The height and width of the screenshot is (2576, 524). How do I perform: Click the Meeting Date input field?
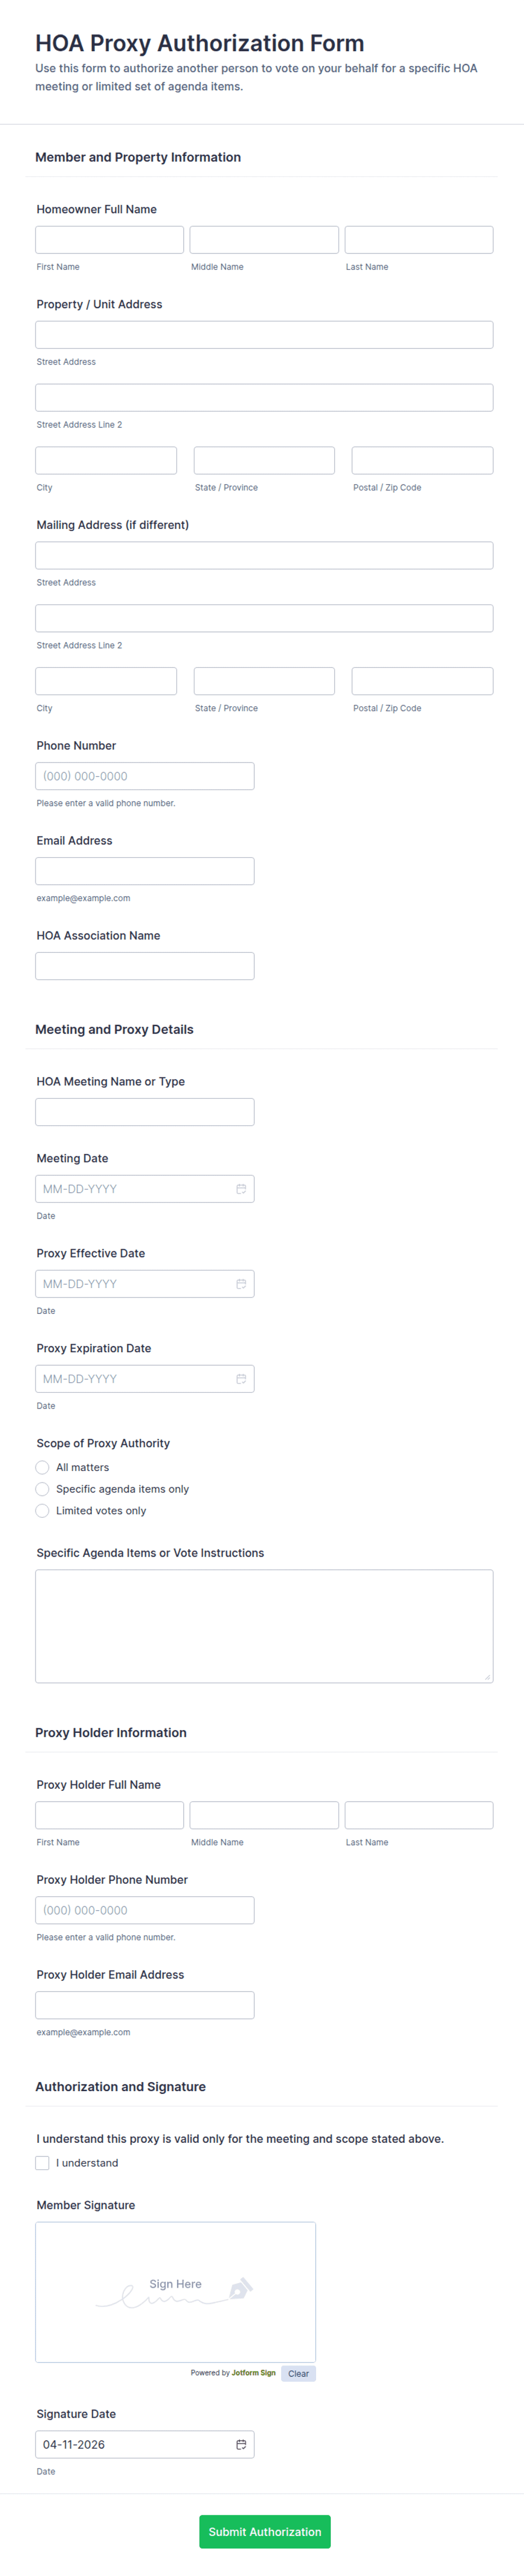pyautogui.click(x=134, y=1189)
